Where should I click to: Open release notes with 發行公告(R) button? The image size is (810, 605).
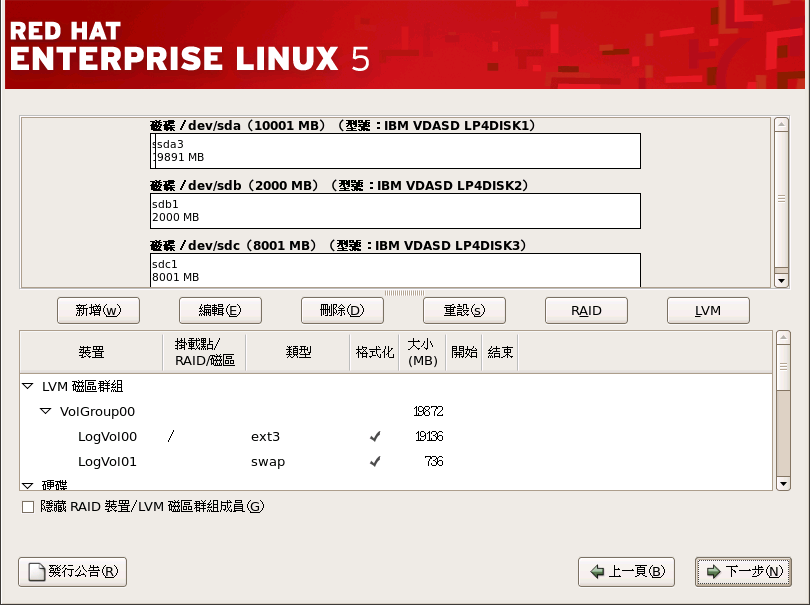point(72,571)
